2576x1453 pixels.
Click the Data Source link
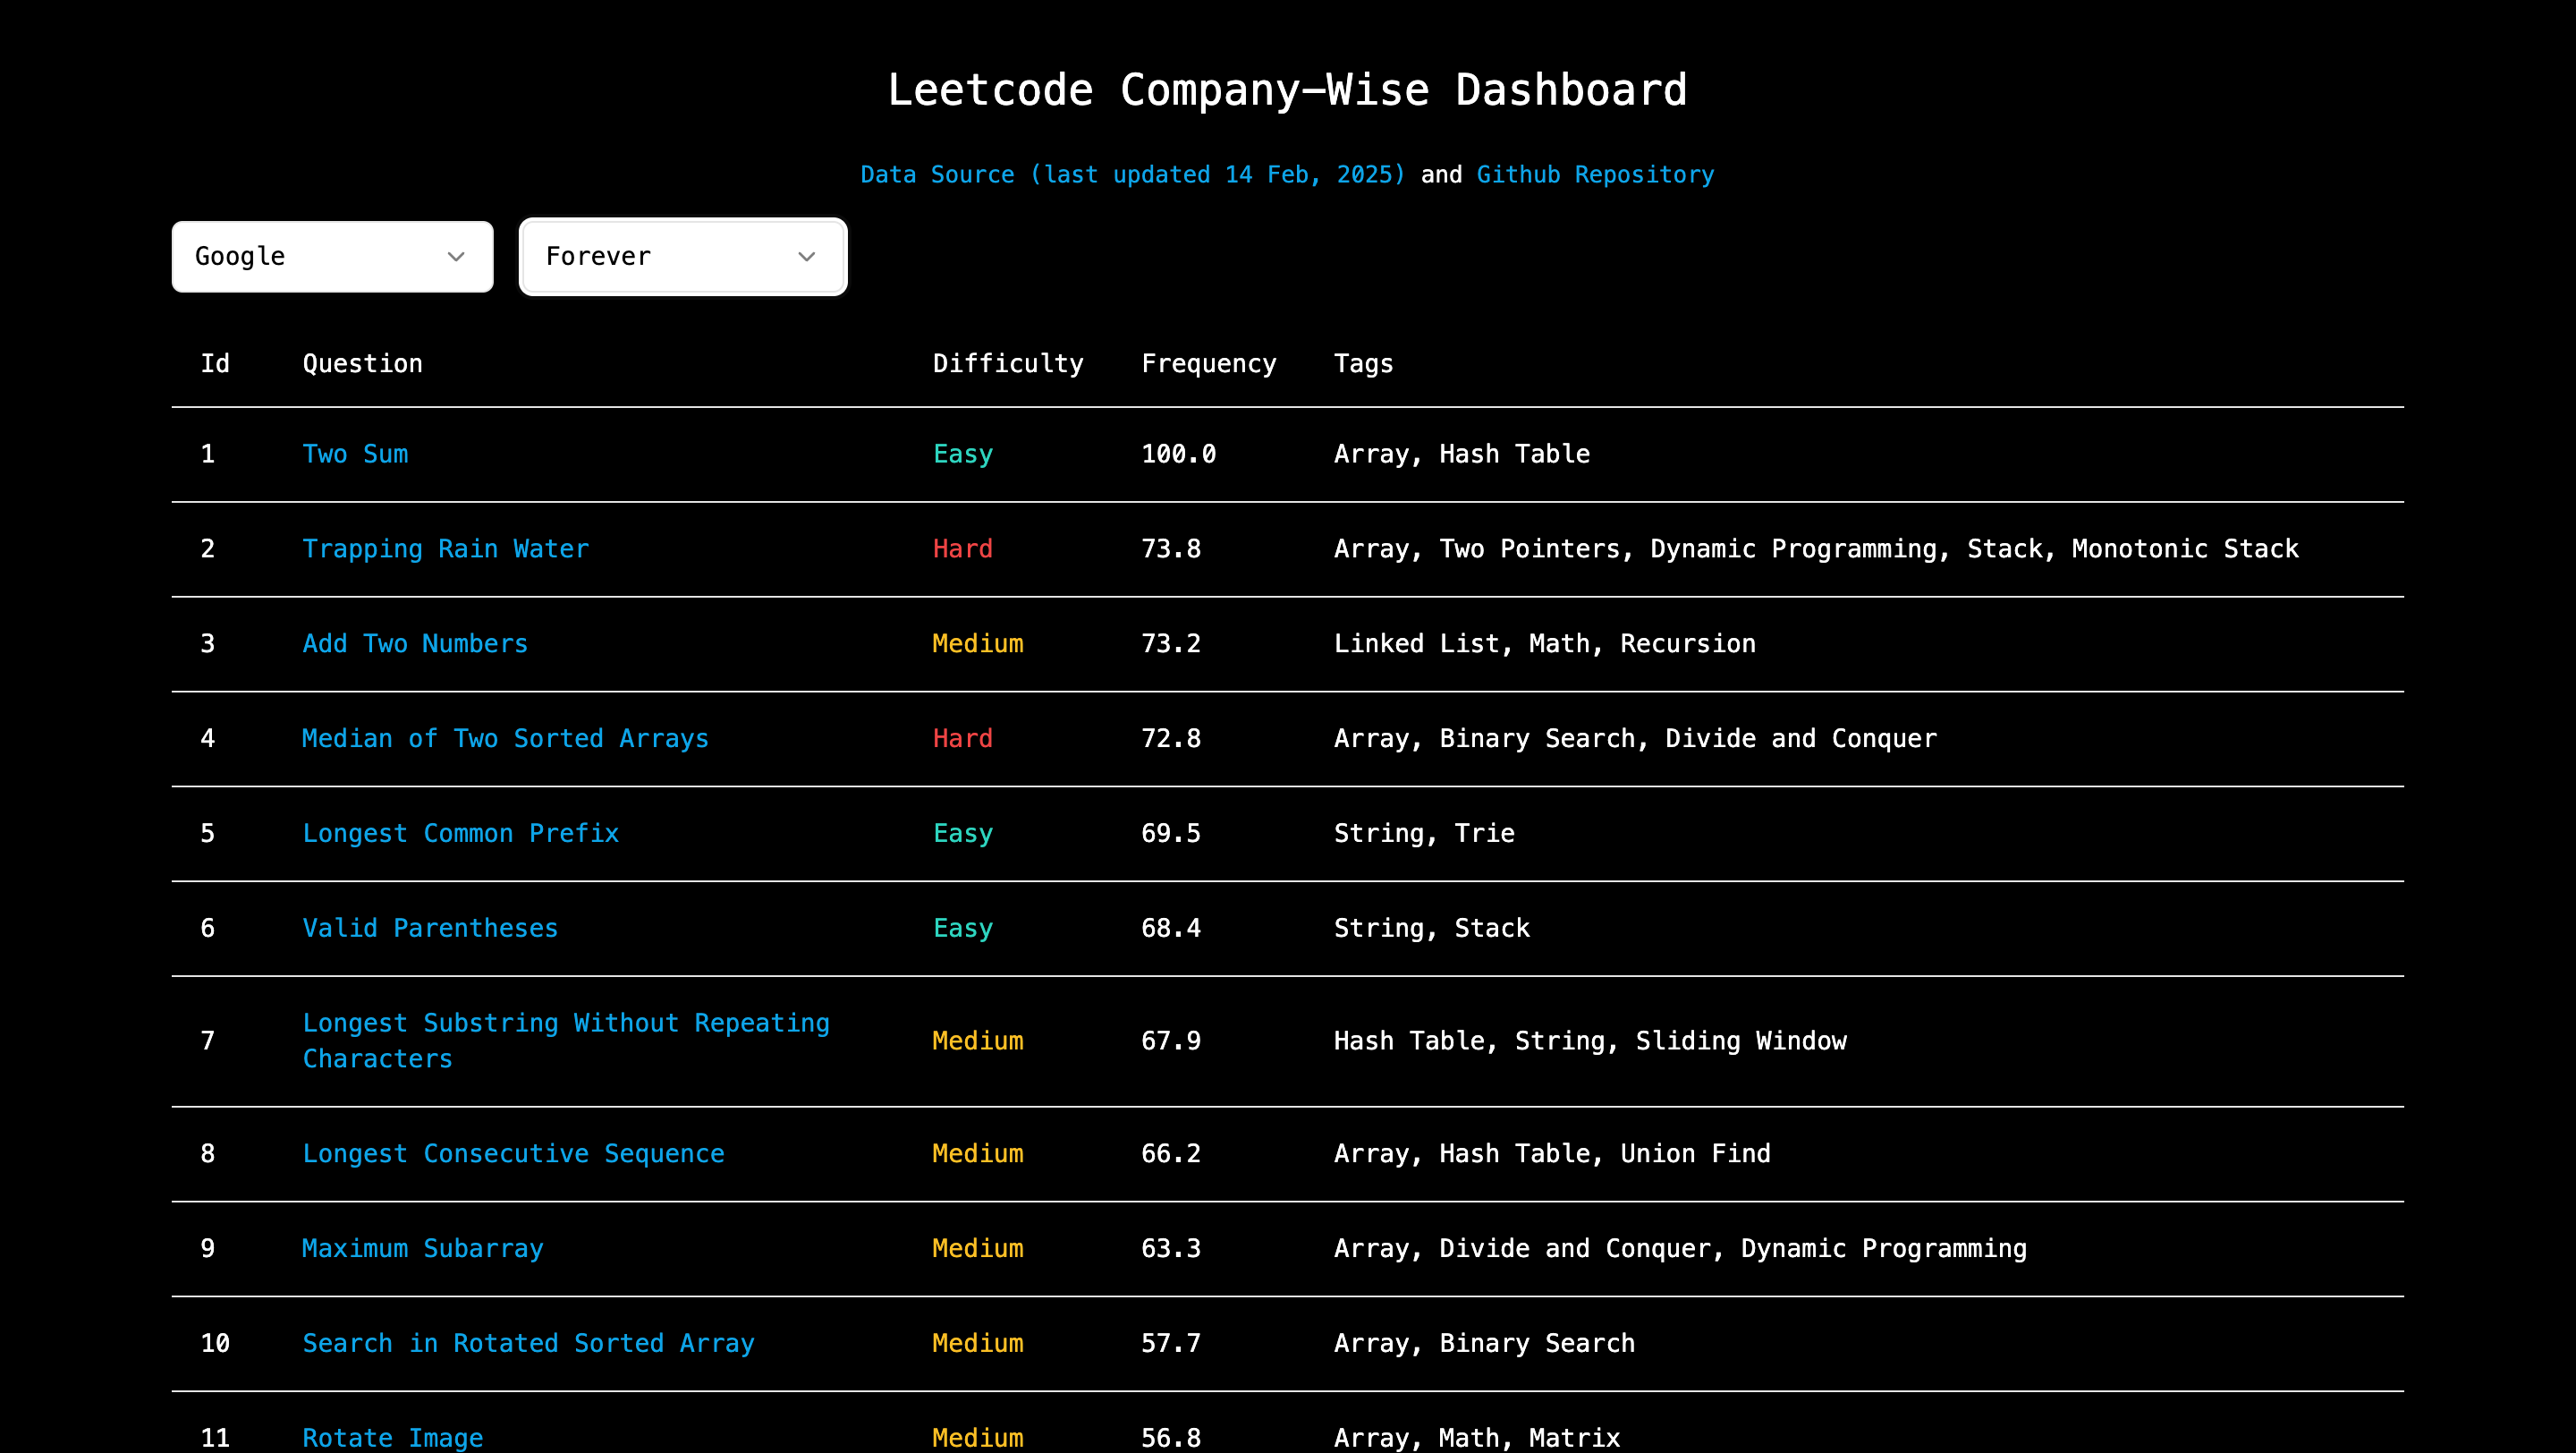tap(1132, 175)
